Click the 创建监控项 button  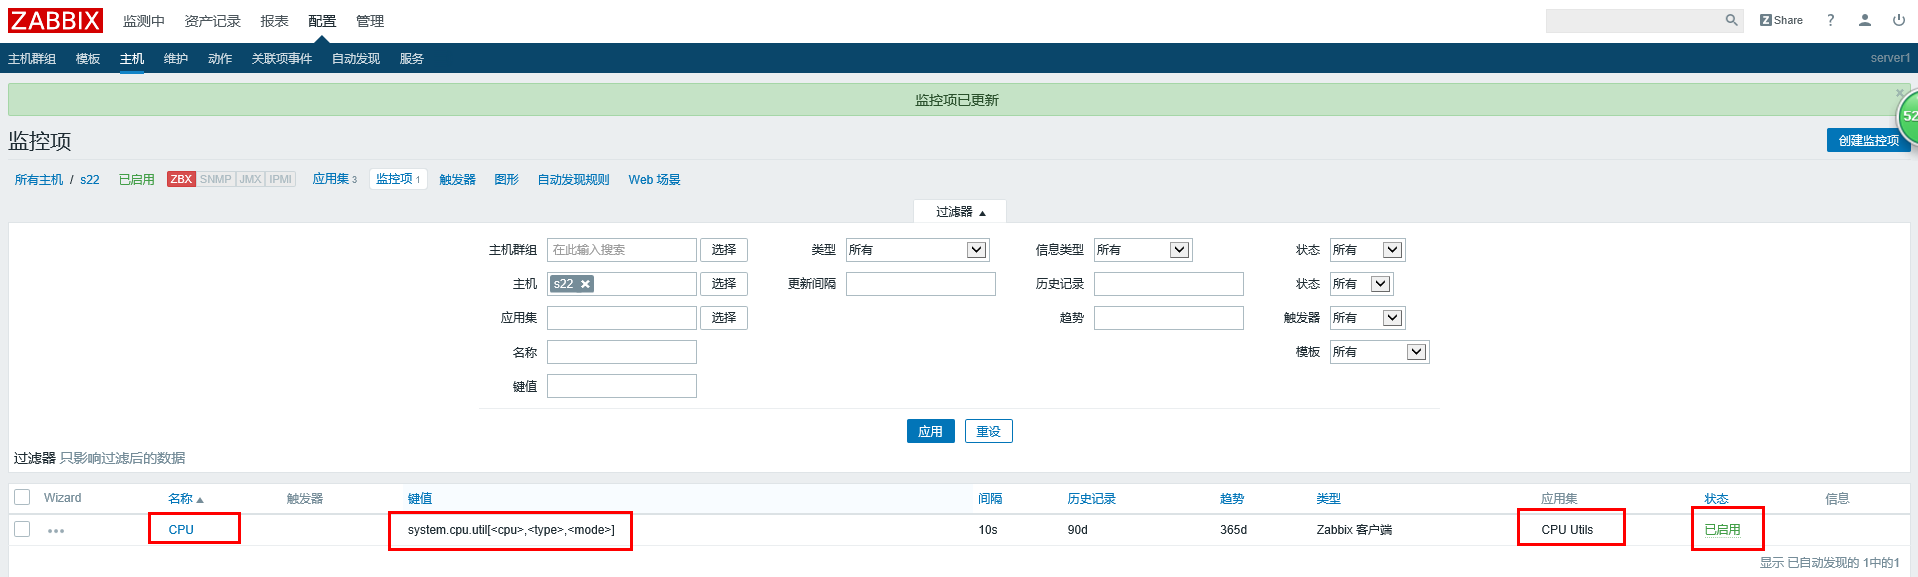(x=1867, y=140)
